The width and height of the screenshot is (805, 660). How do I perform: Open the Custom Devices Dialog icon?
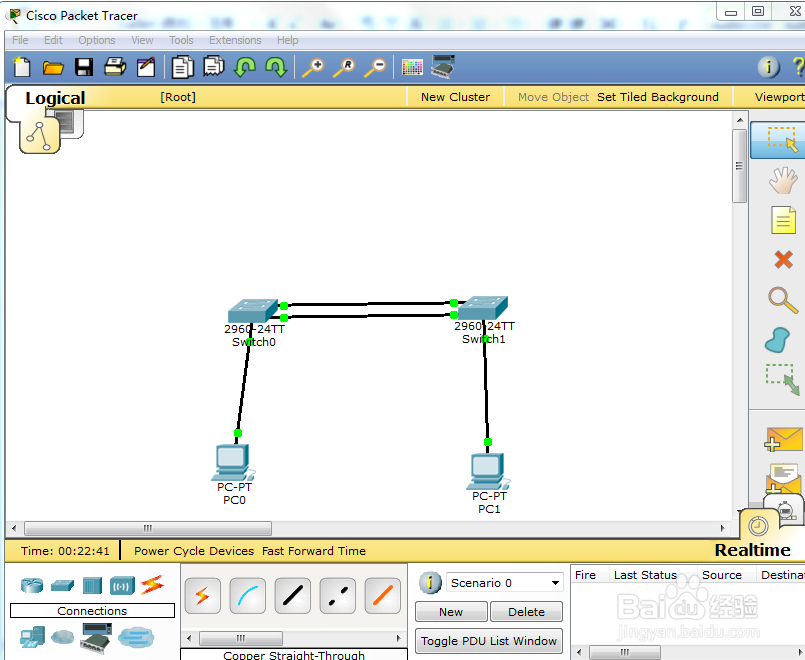click(443, 67)
